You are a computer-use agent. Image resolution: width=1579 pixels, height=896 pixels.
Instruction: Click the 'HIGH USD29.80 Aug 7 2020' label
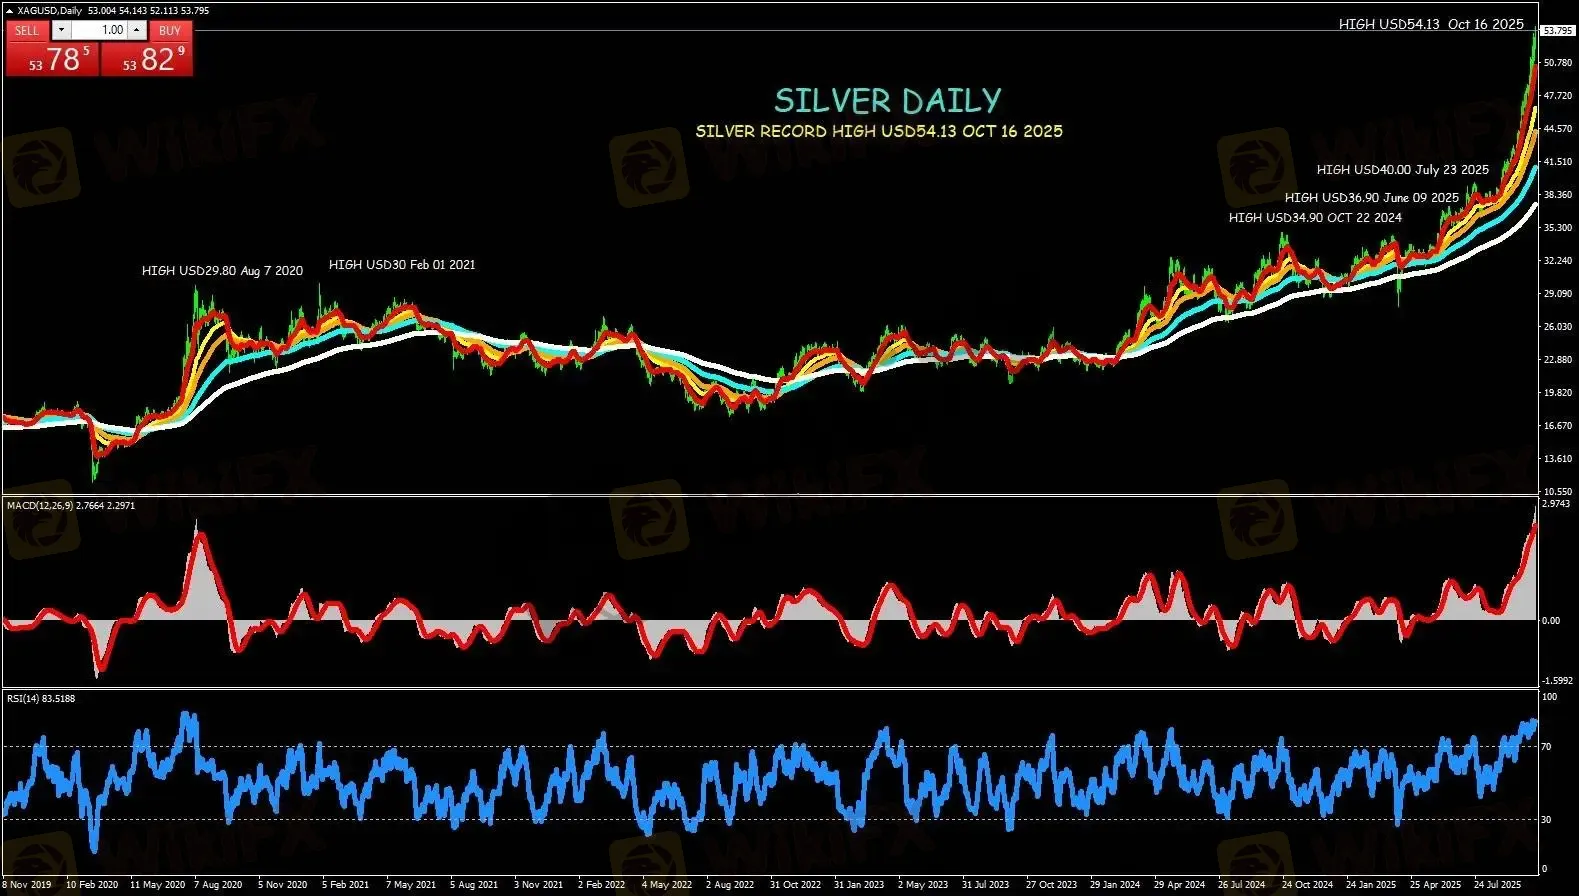click(222, 271)
